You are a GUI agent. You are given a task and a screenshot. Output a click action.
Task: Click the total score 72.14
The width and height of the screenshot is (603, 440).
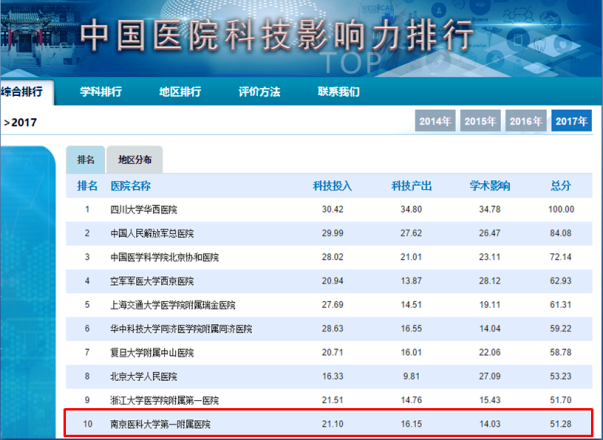pos(561,257)
